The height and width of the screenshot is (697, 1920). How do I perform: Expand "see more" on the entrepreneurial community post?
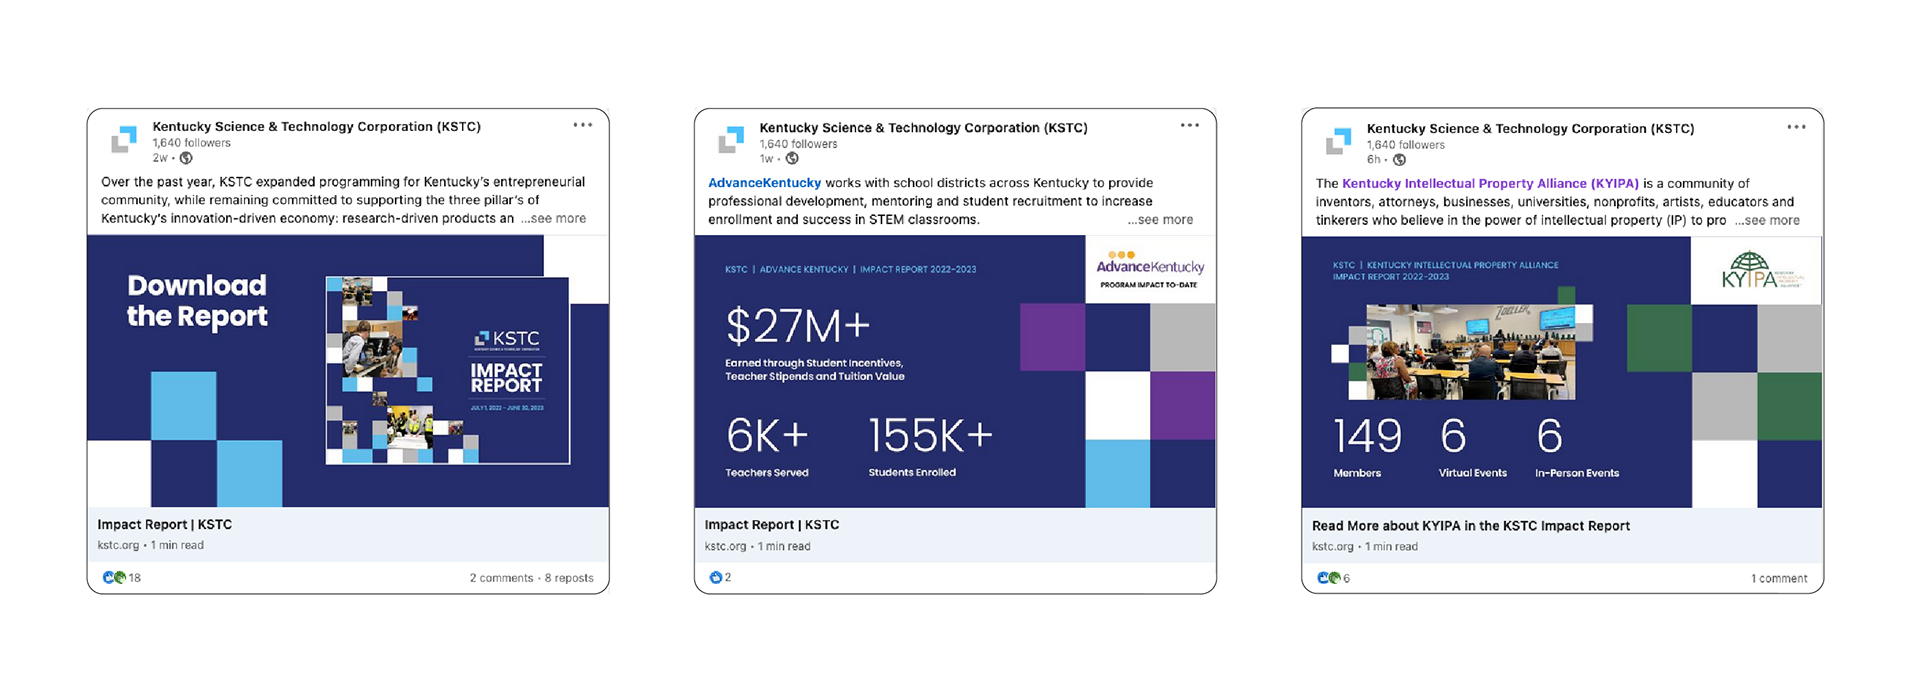(x=553, y=218)
